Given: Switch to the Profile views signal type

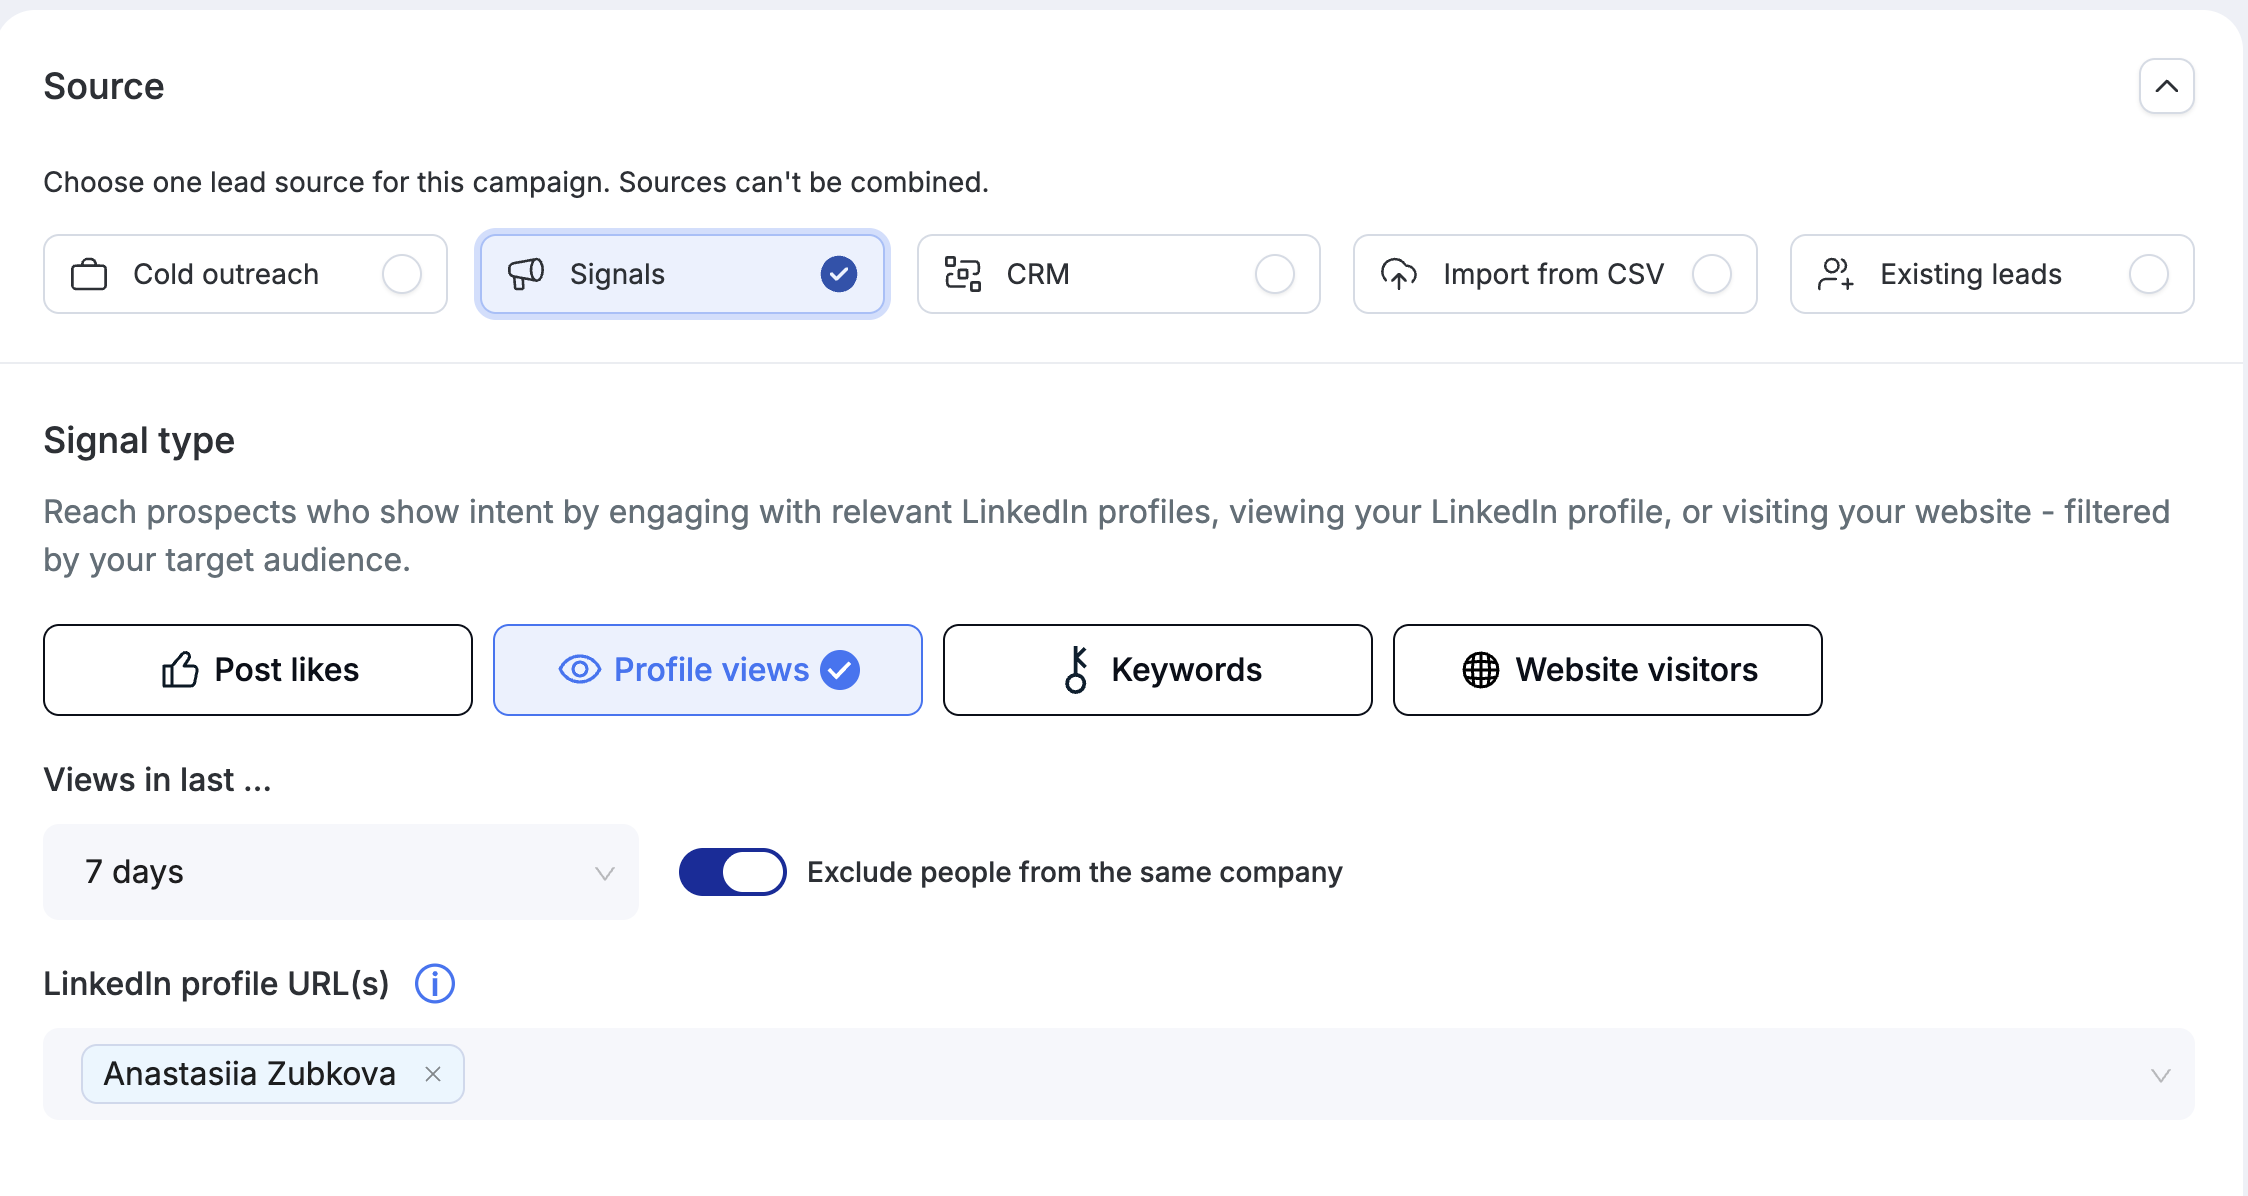Looking at the screenshot, I should coord(708,670).
